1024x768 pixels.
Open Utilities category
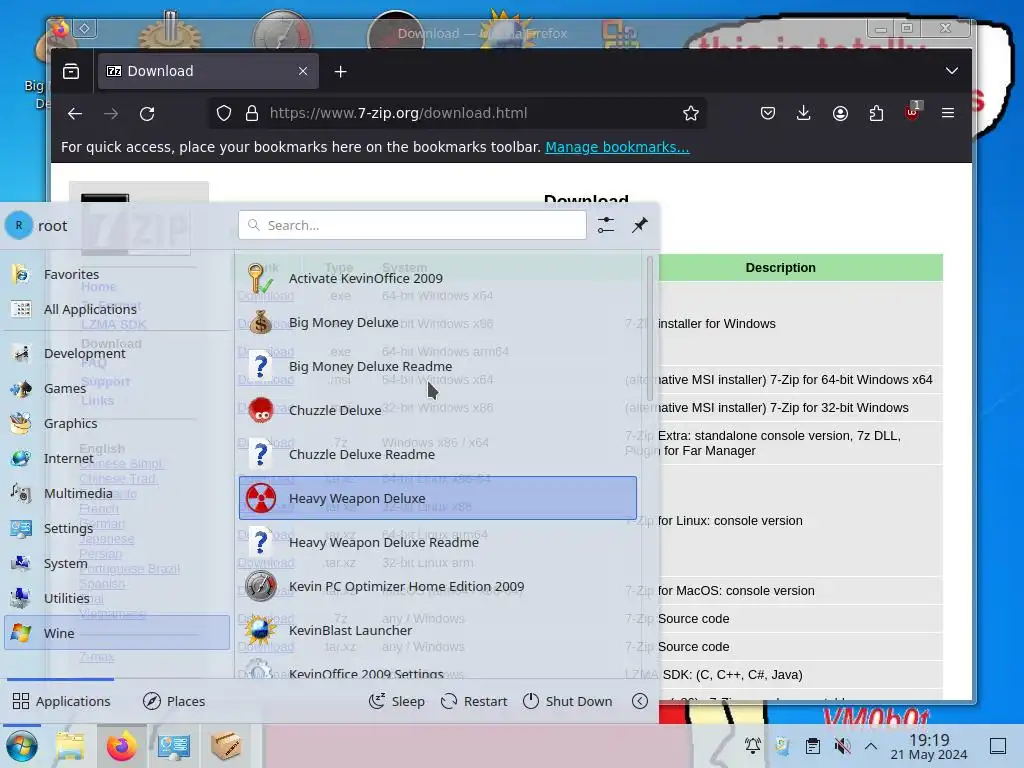coord(117,598)
